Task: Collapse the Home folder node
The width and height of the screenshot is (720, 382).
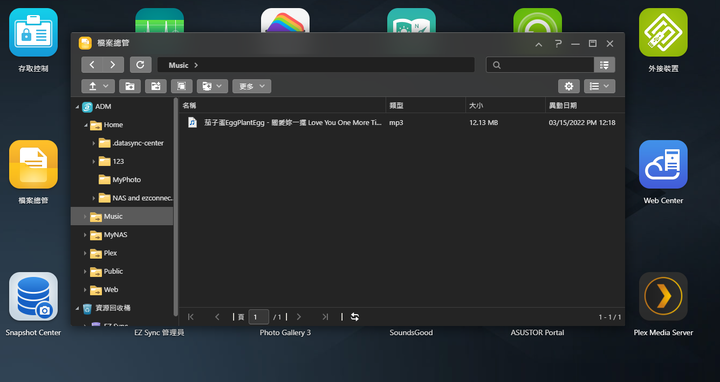Action: coord(86,125)
